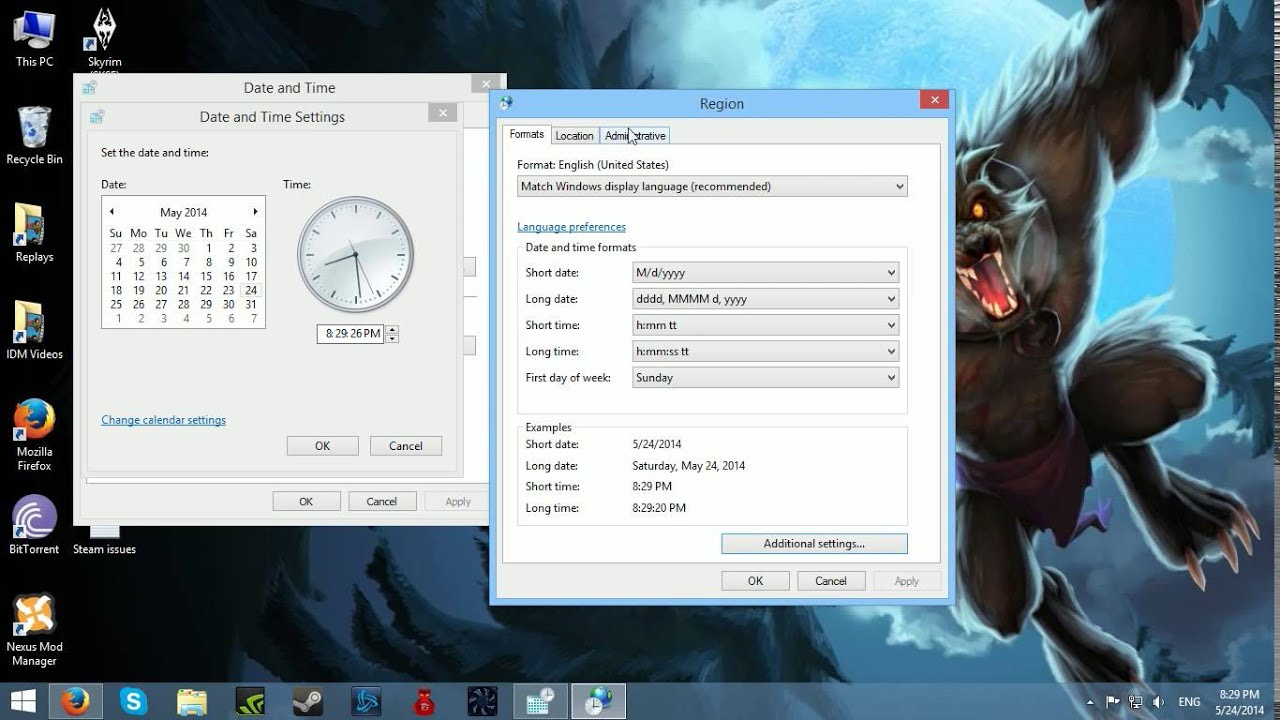Open the Windows Start button
This screenshot has width=1280, height=720.
[23, 701]
